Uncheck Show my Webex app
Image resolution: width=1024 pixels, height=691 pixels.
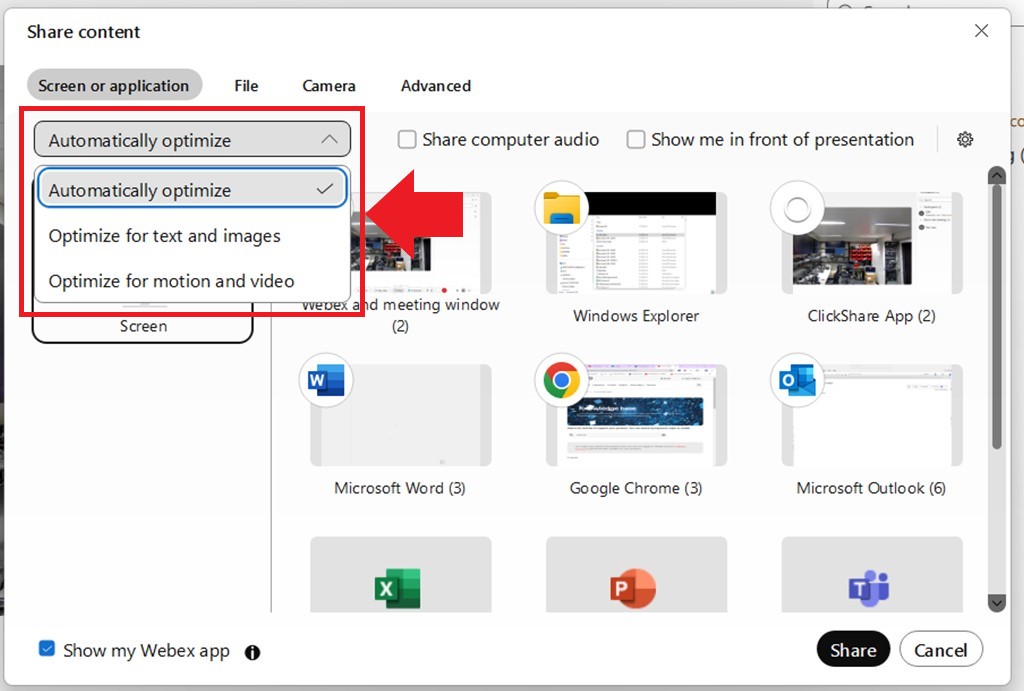point(47,649)
